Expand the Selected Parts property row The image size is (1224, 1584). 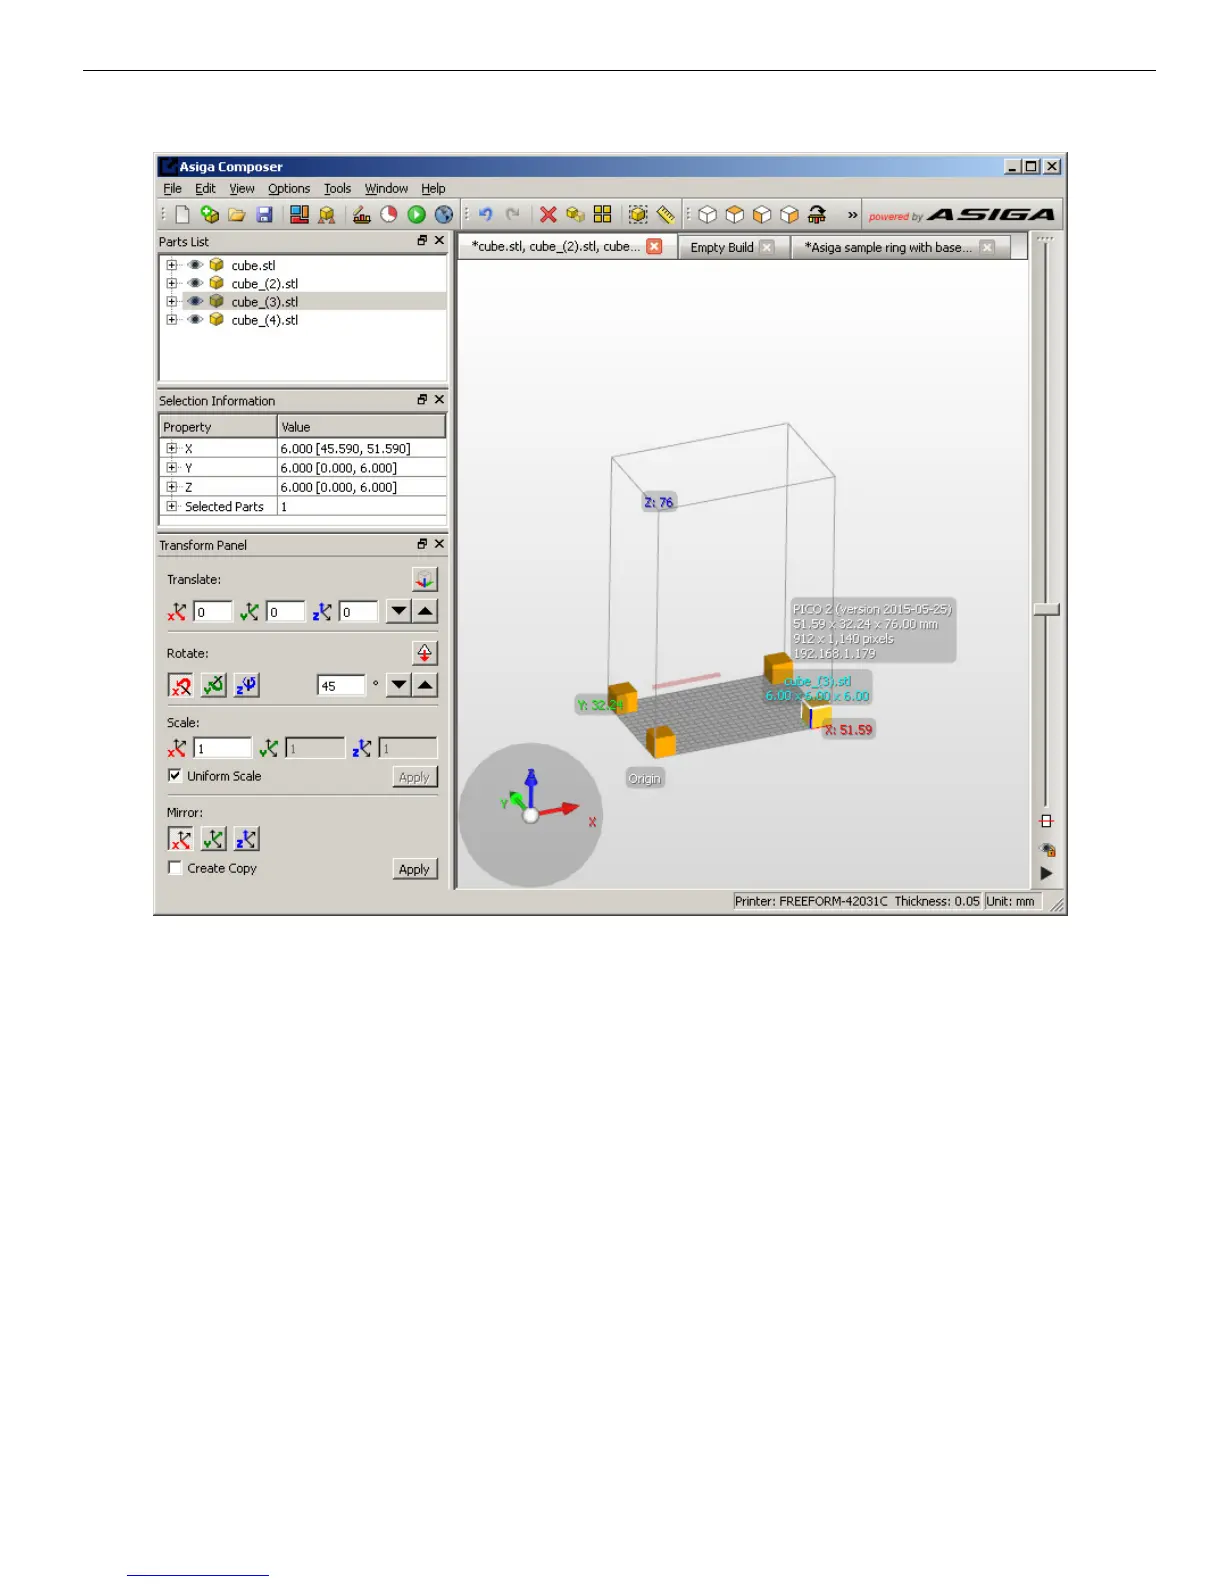point(172,506)
